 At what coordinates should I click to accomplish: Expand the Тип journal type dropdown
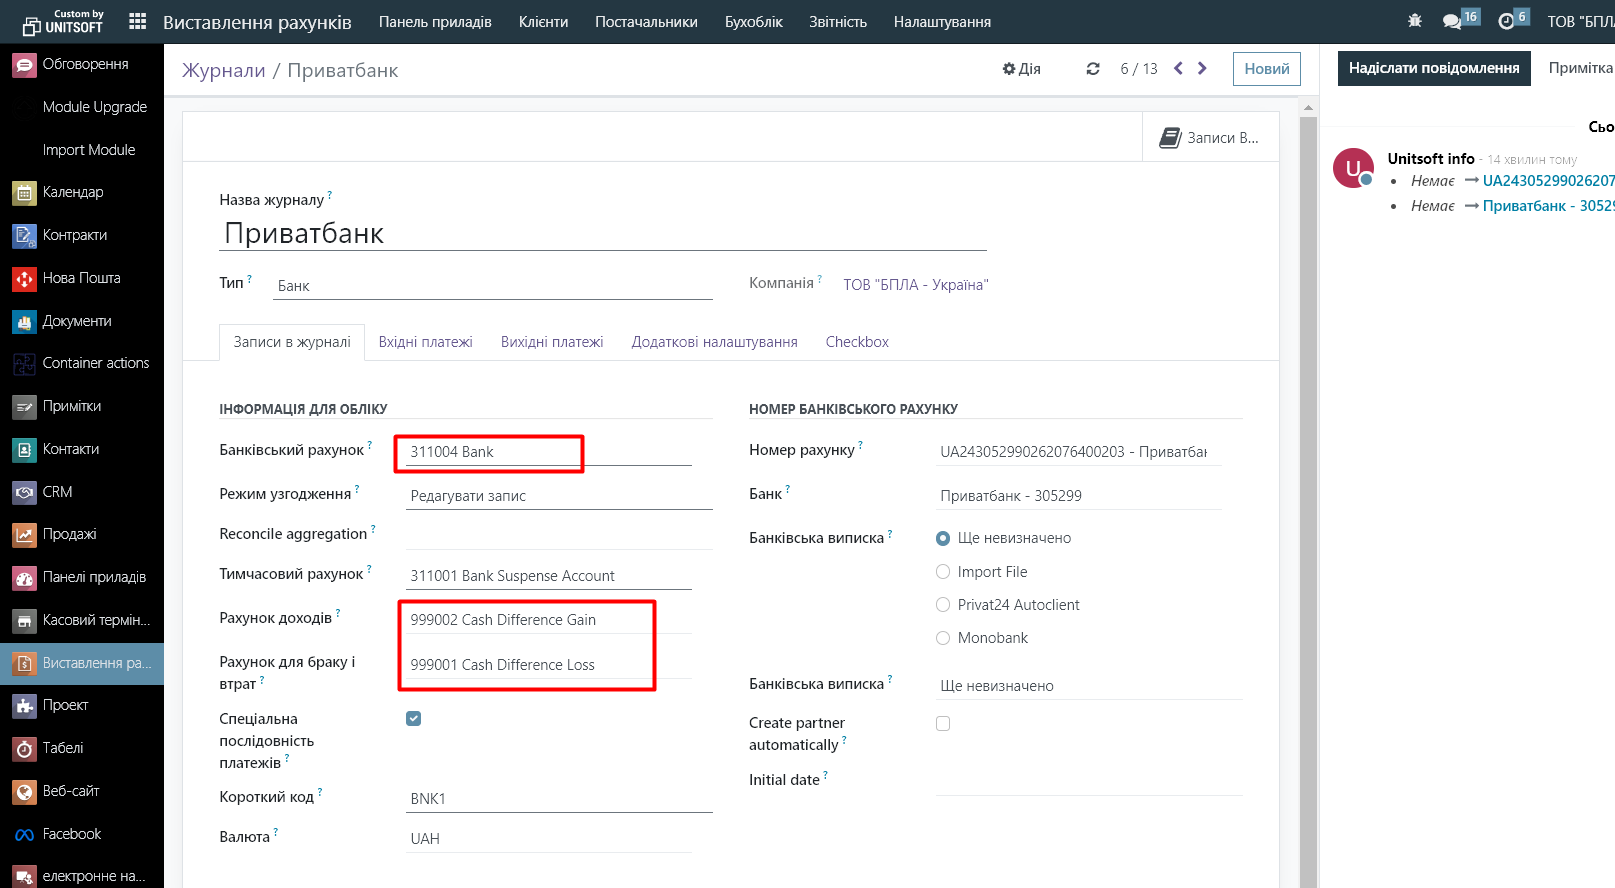493,286
